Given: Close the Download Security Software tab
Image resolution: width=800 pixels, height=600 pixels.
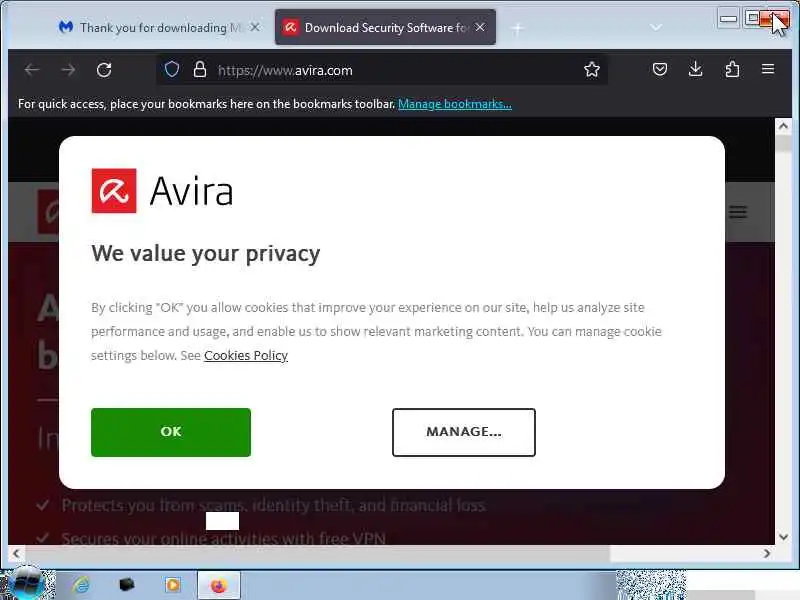Looking at the screenshot, I should 480,28.
